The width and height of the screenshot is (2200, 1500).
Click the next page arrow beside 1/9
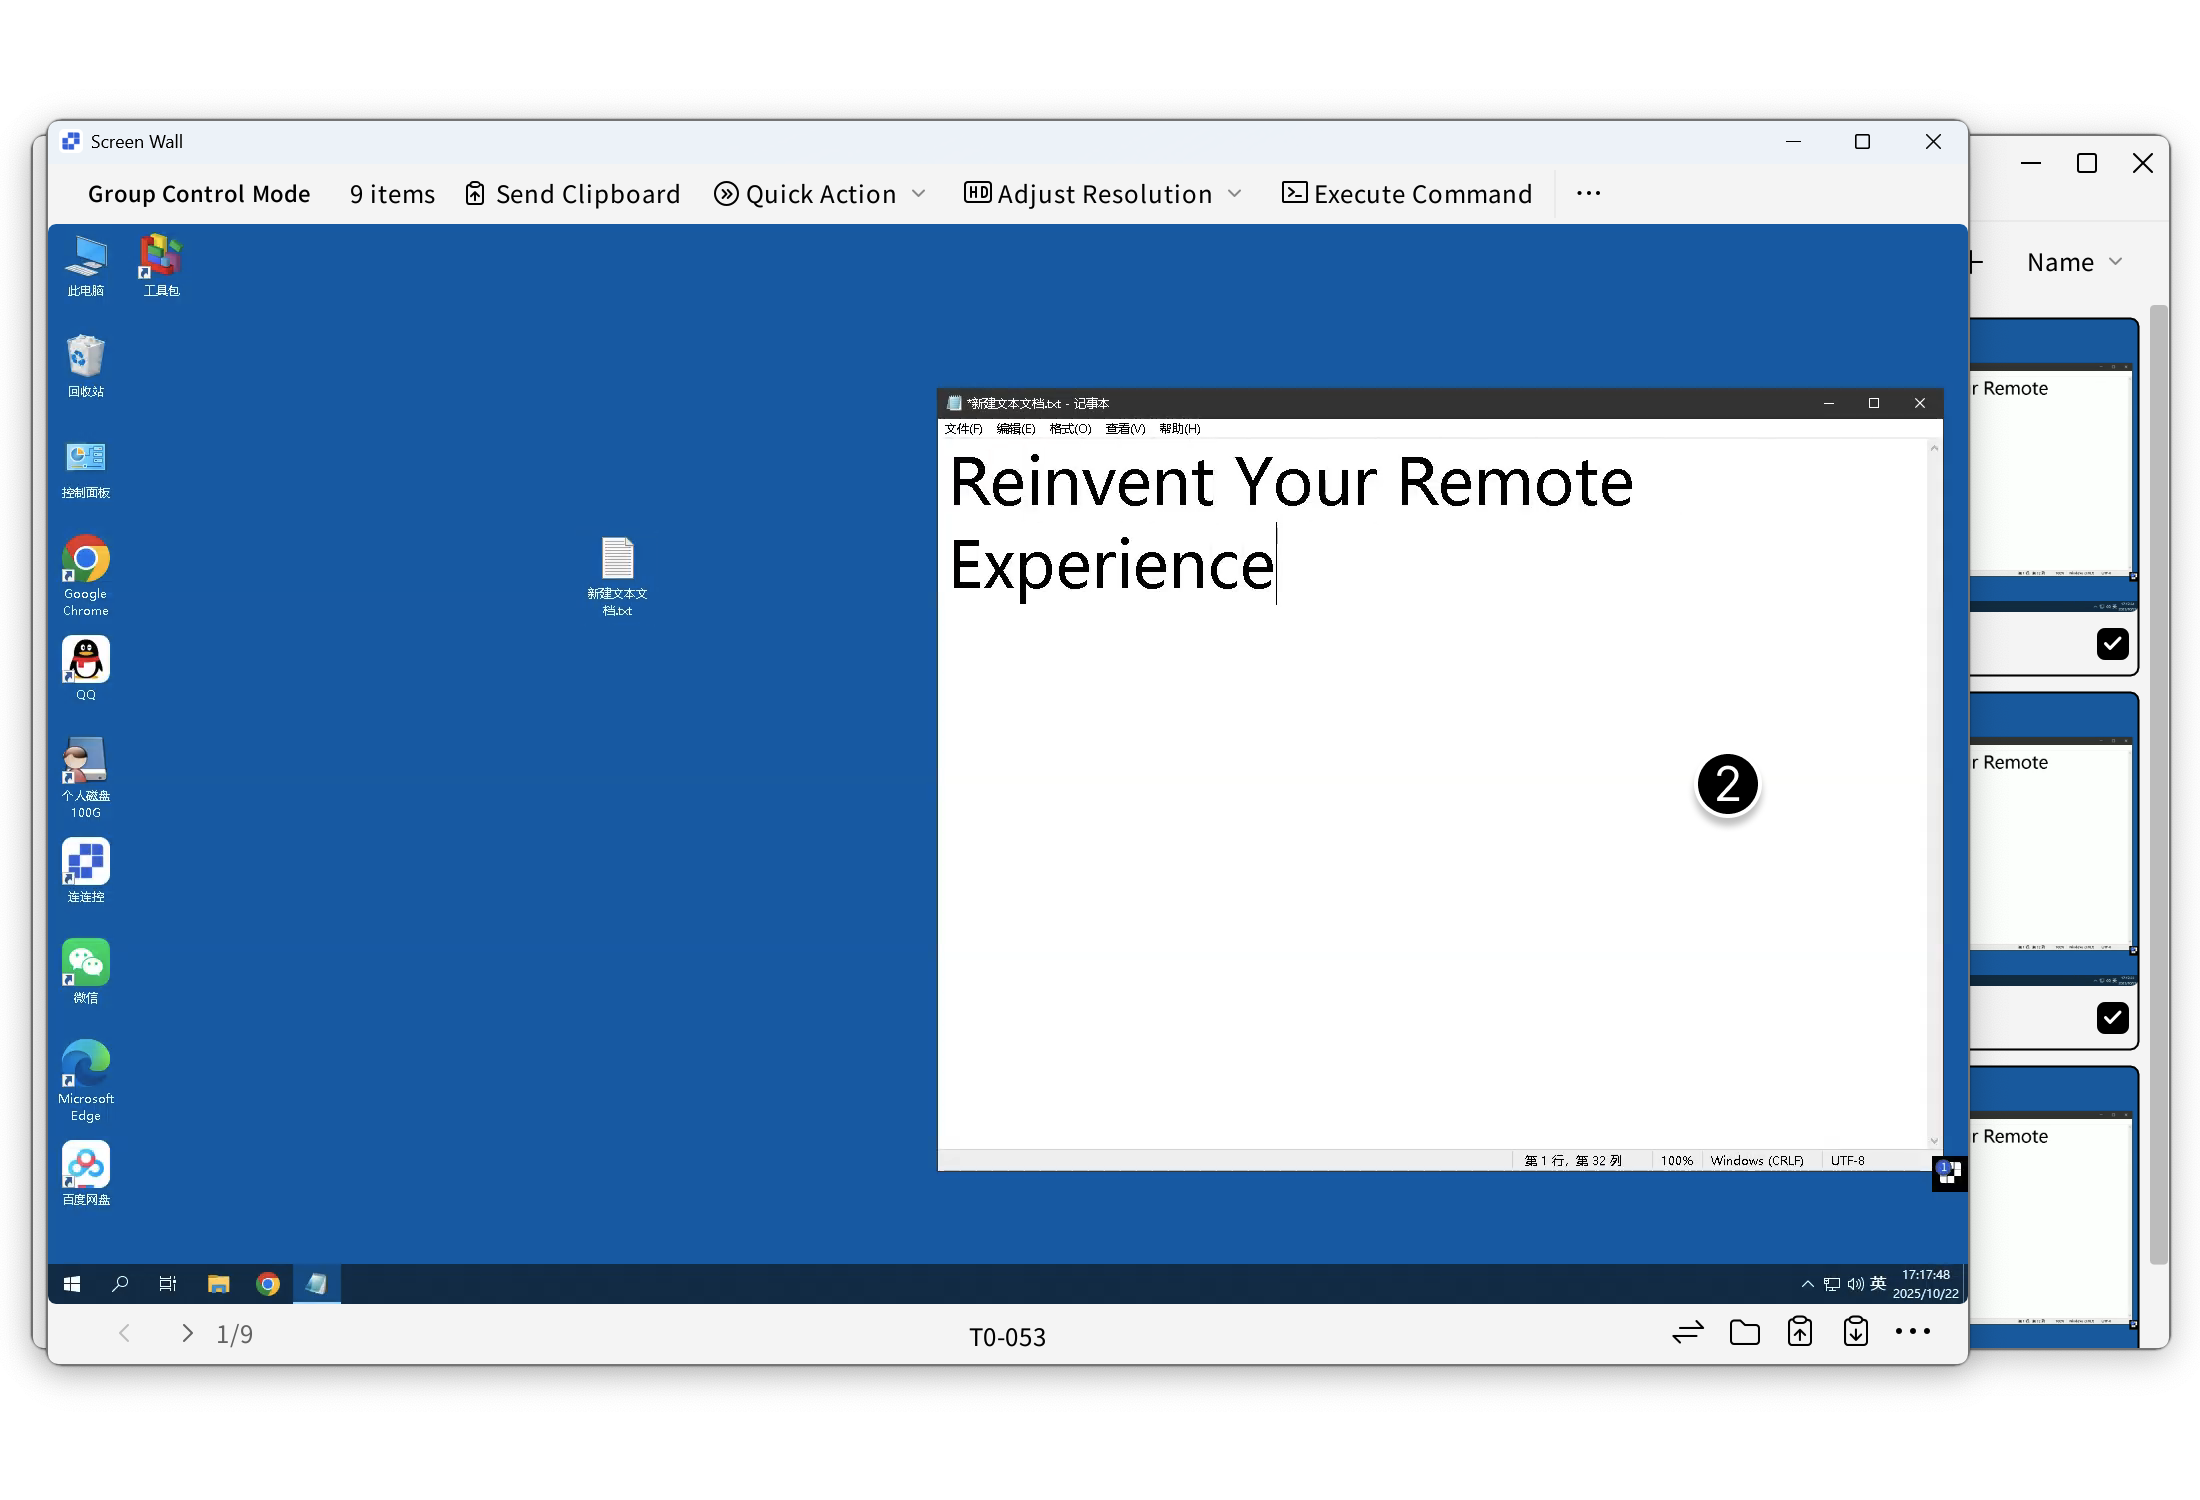187,1333
